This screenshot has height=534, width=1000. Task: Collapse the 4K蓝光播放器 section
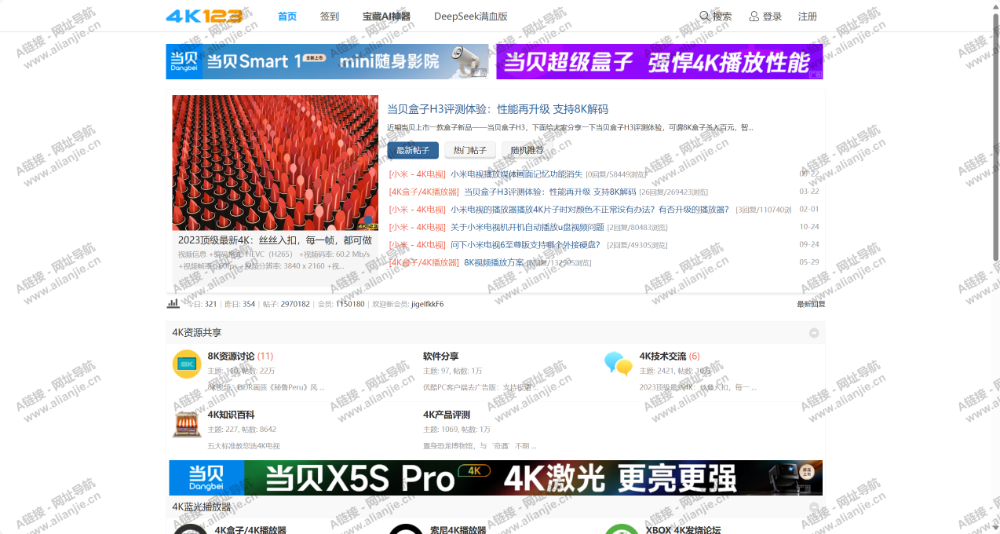(x=814, y=507)
